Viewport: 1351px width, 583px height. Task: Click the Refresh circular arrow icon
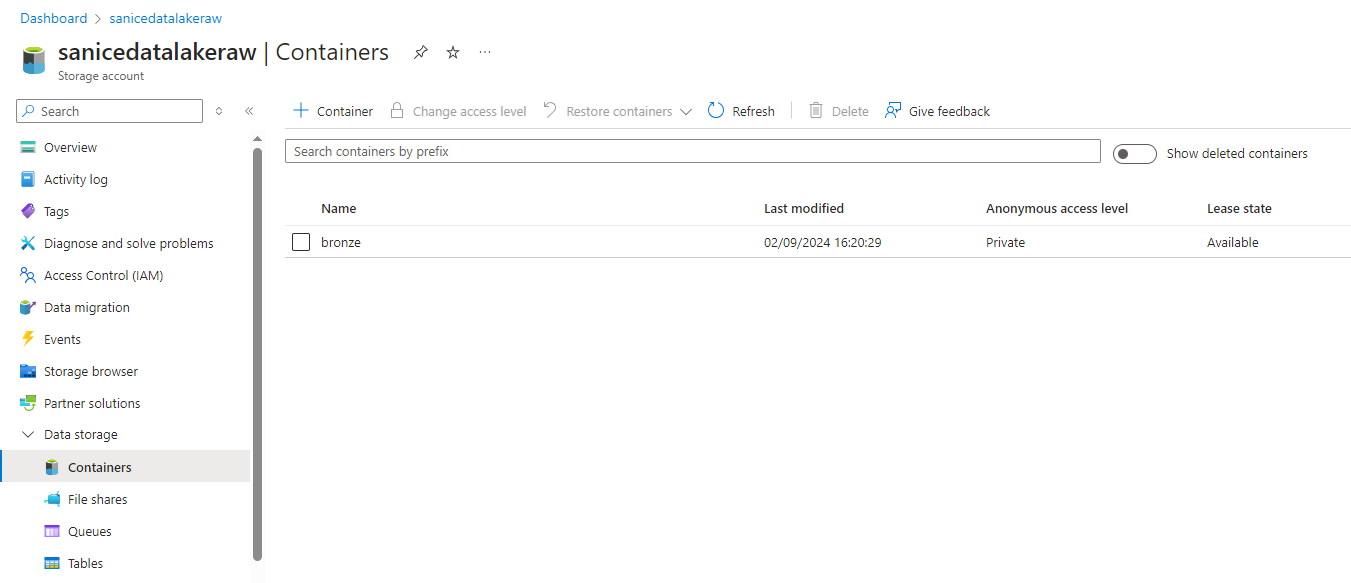point(716,110)
